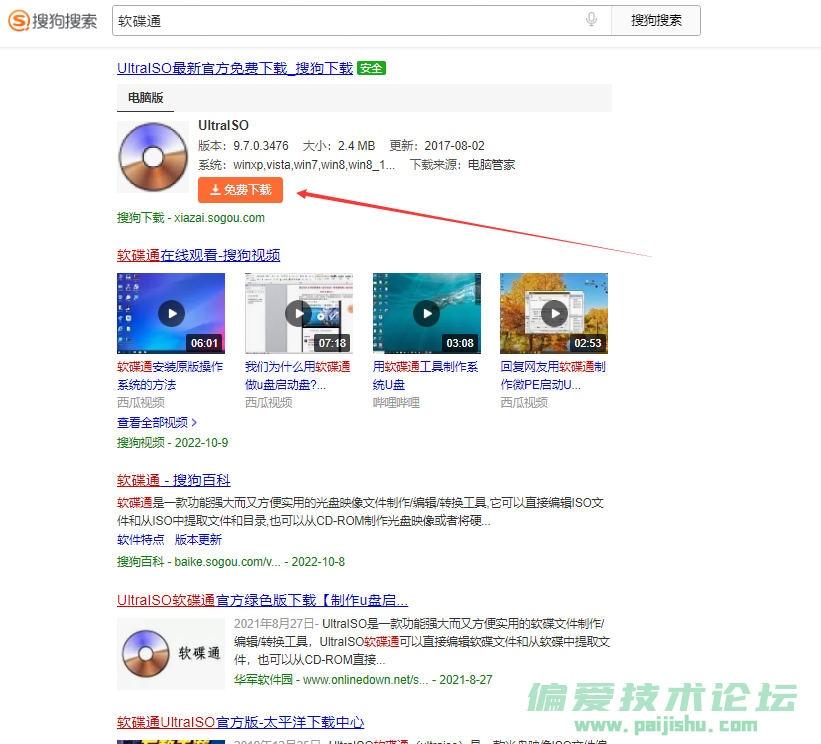Open the 软件特点 sublink

[x=141, y=539]
